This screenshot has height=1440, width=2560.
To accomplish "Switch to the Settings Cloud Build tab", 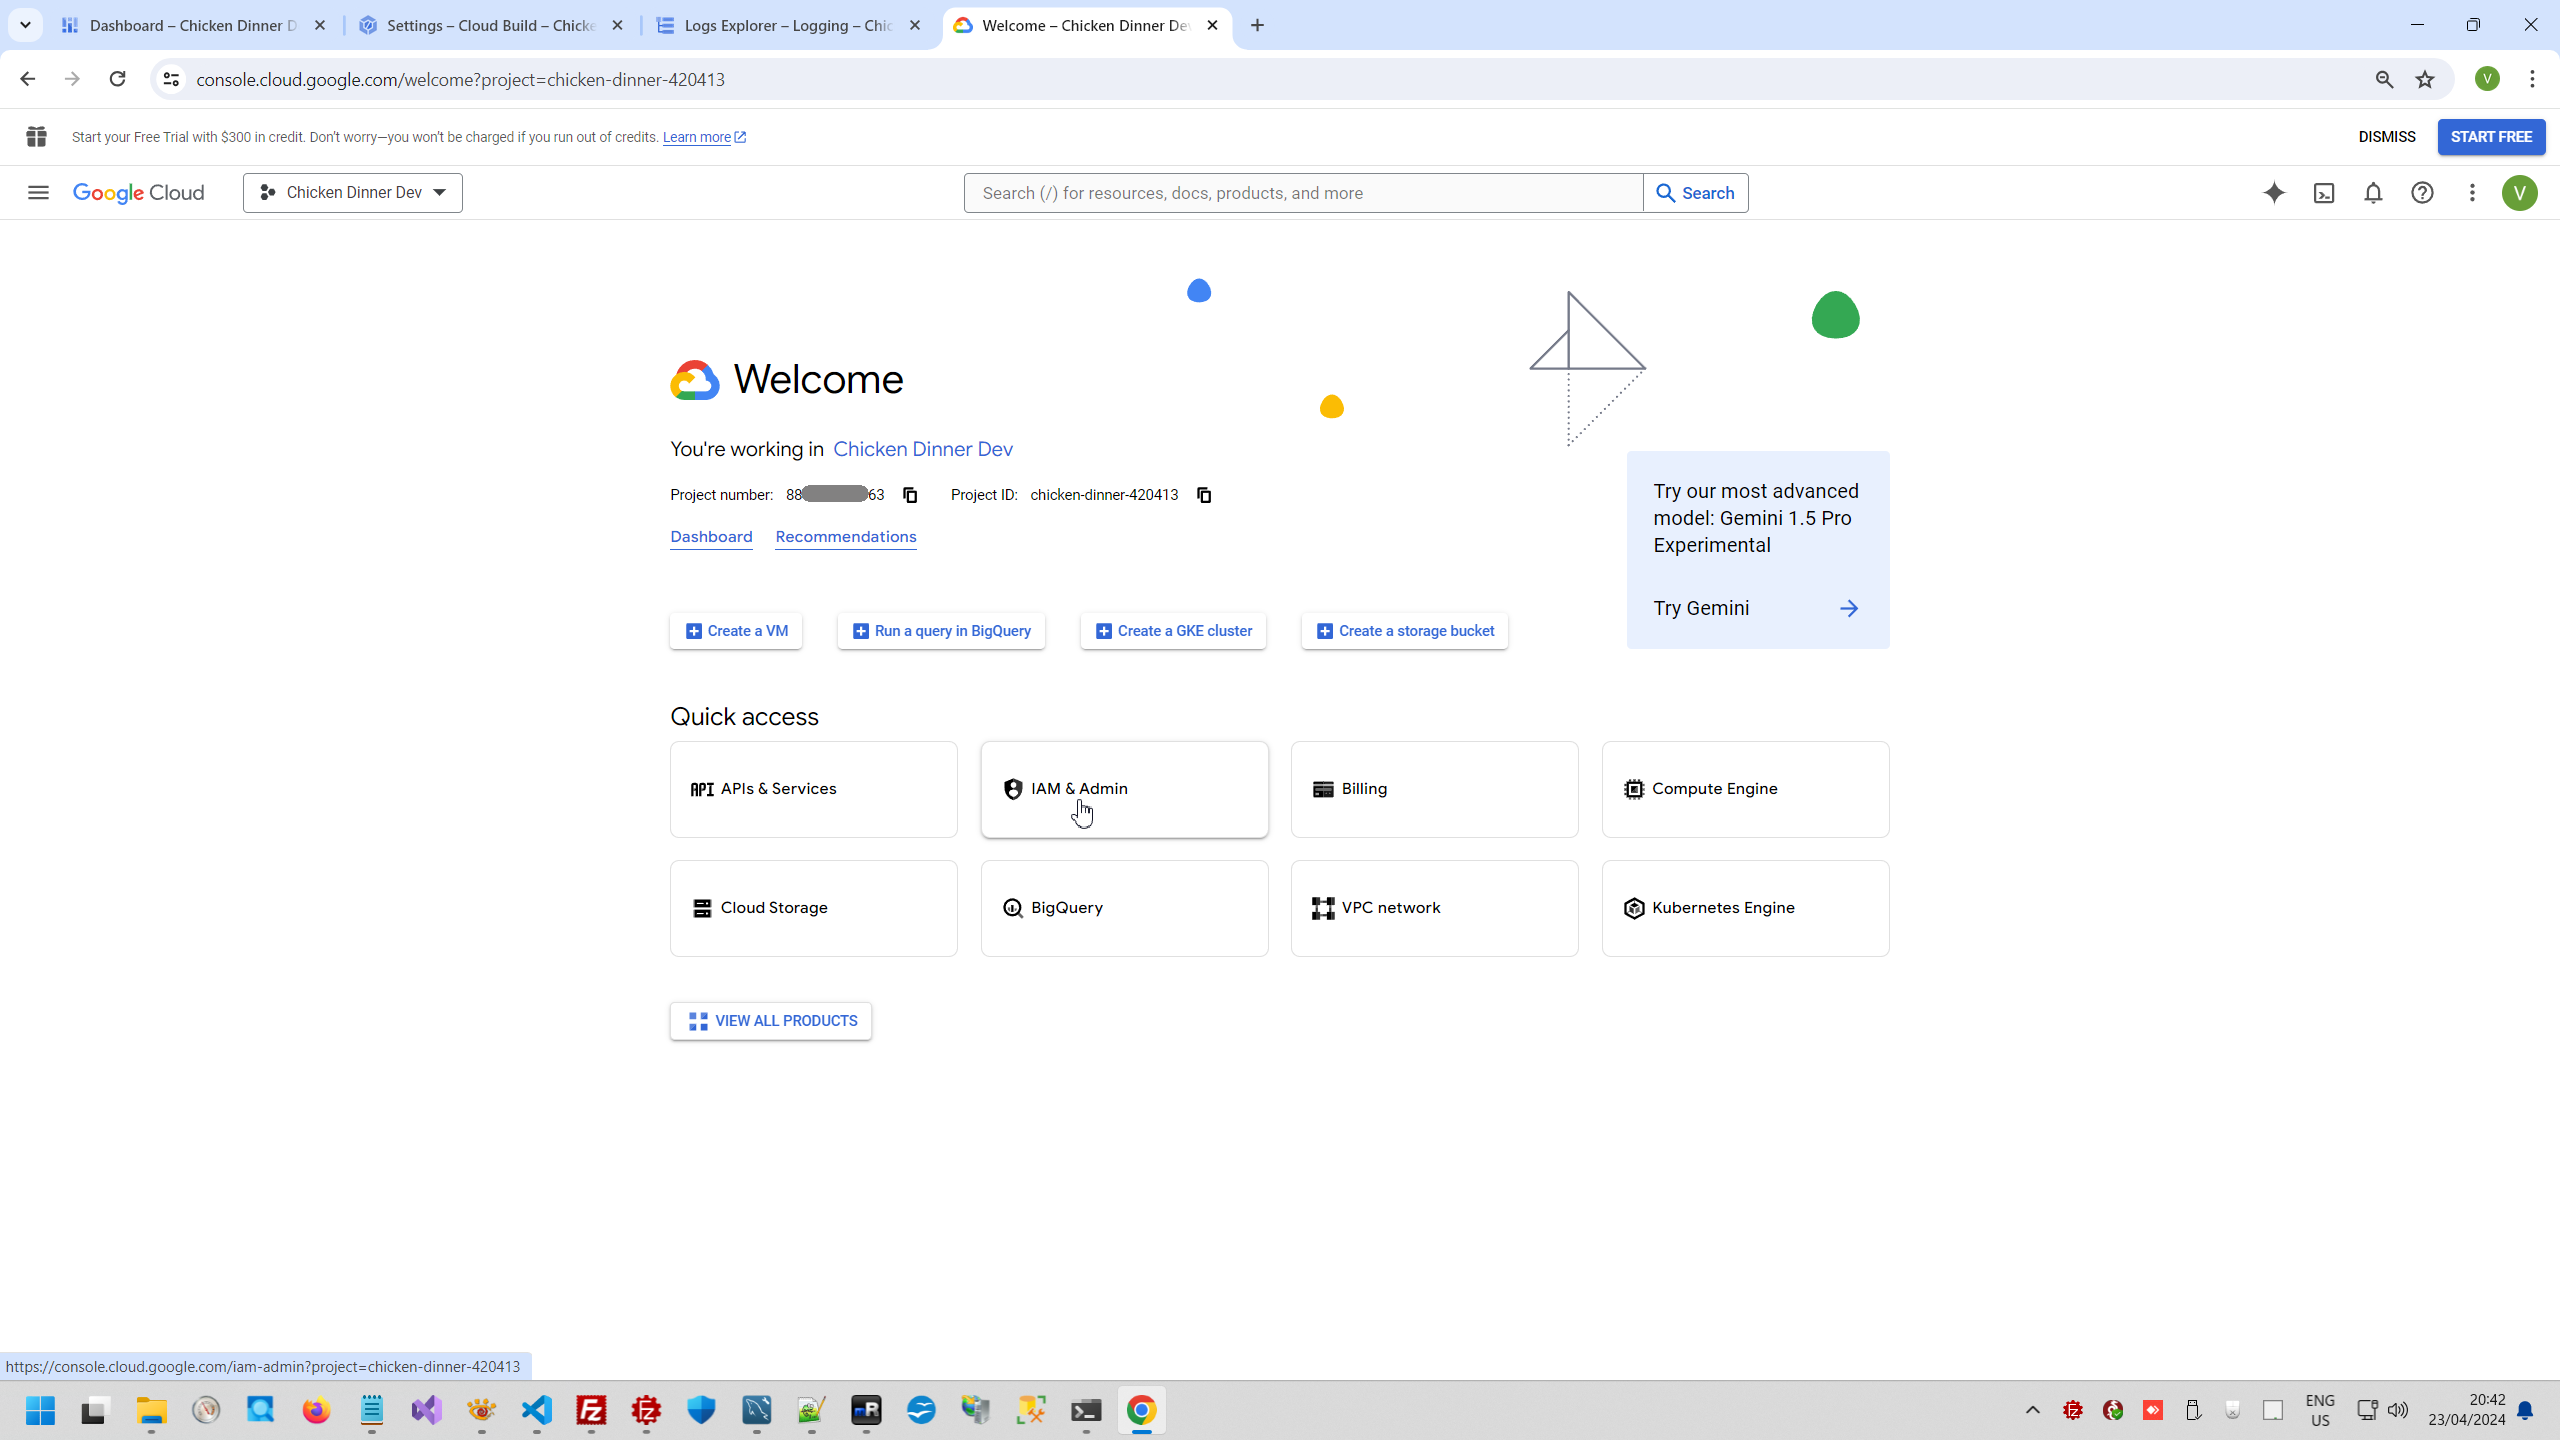I will [x=490, y=25].
